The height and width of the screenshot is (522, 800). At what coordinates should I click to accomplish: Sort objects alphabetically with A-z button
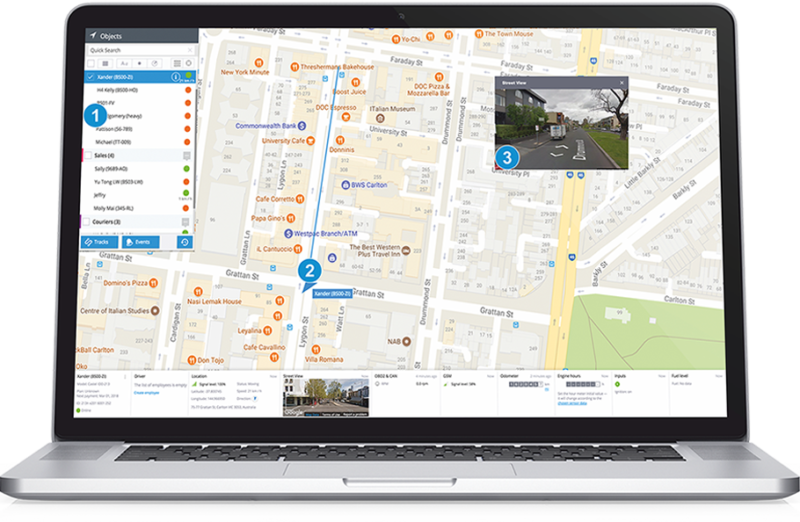124,63
